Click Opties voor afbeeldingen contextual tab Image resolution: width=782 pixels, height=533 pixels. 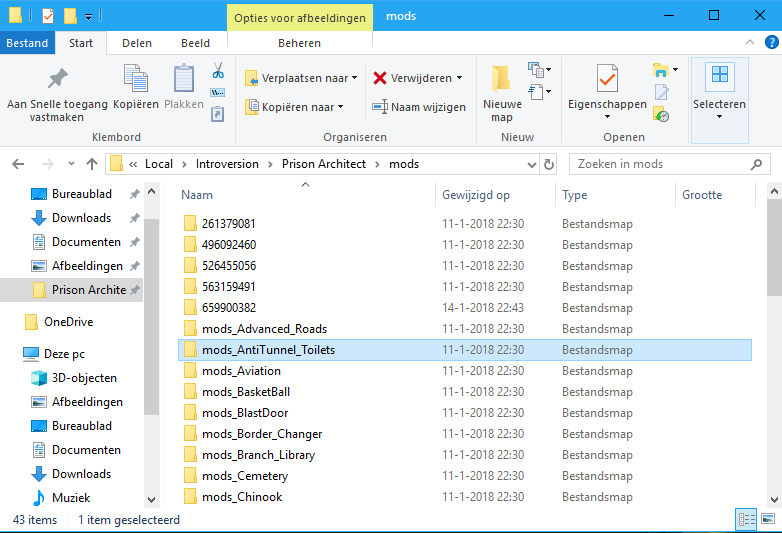point(300,18)
